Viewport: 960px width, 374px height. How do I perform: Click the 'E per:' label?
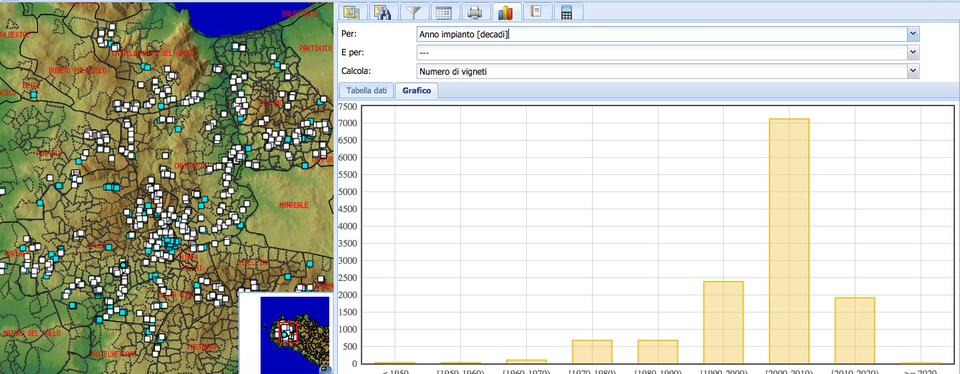tap(352, 53)
